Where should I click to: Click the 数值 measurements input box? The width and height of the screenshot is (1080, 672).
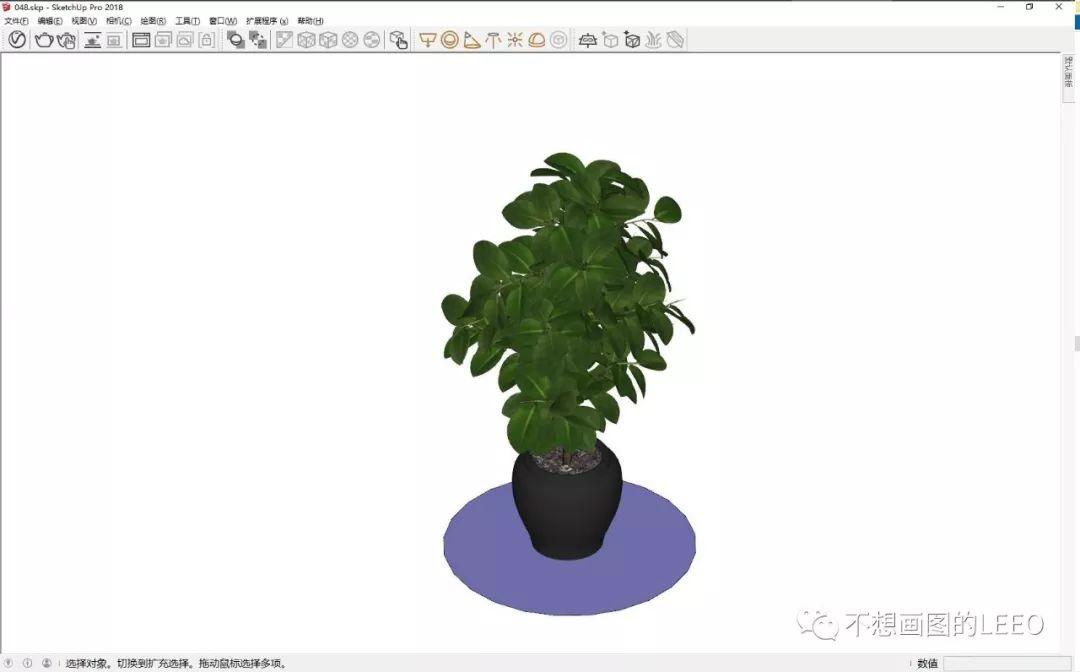1009,663
